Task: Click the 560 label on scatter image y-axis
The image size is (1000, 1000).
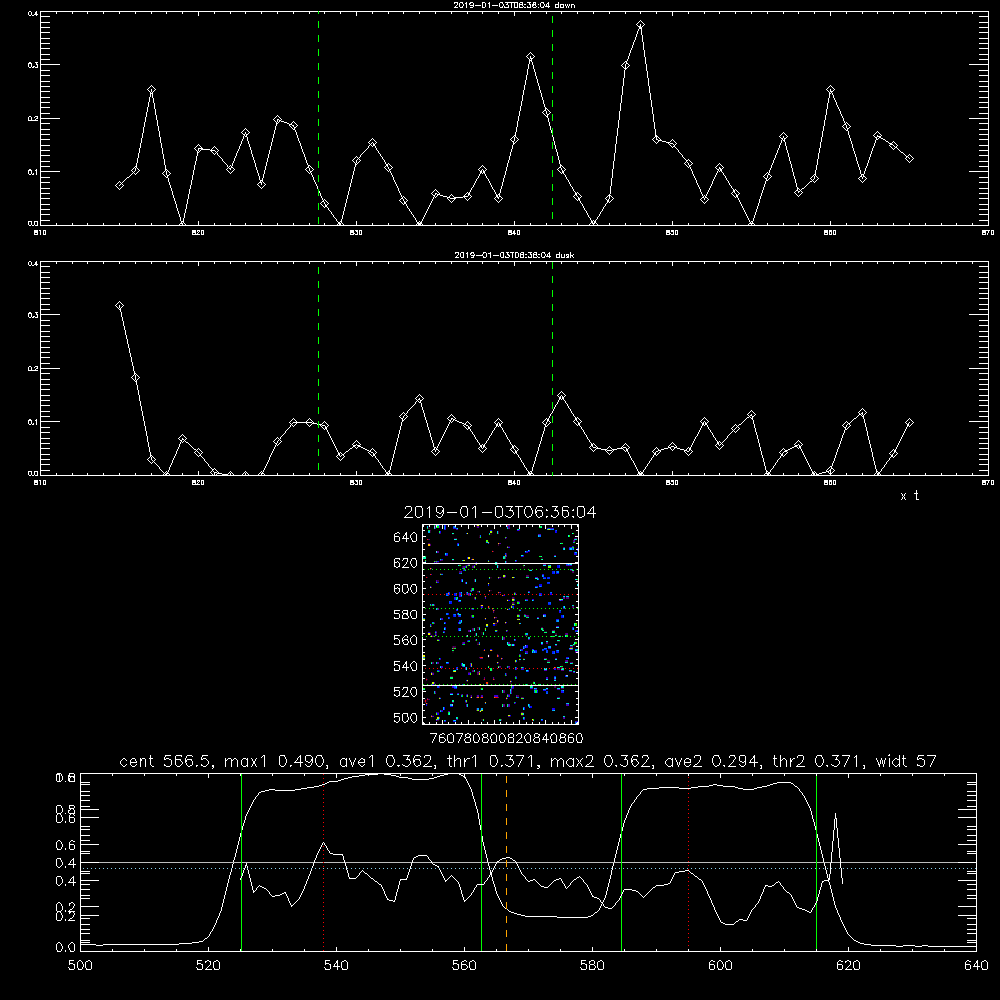Action: (406, 640)
